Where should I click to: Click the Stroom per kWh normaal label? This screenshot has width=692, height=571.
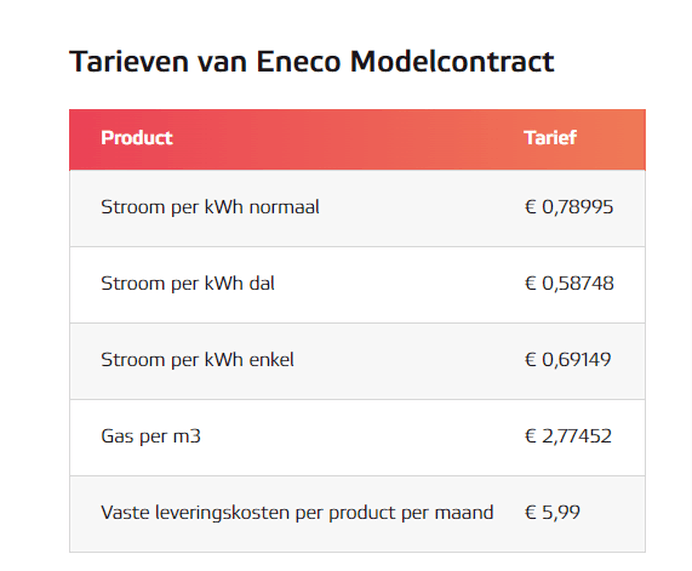point(210,207)
